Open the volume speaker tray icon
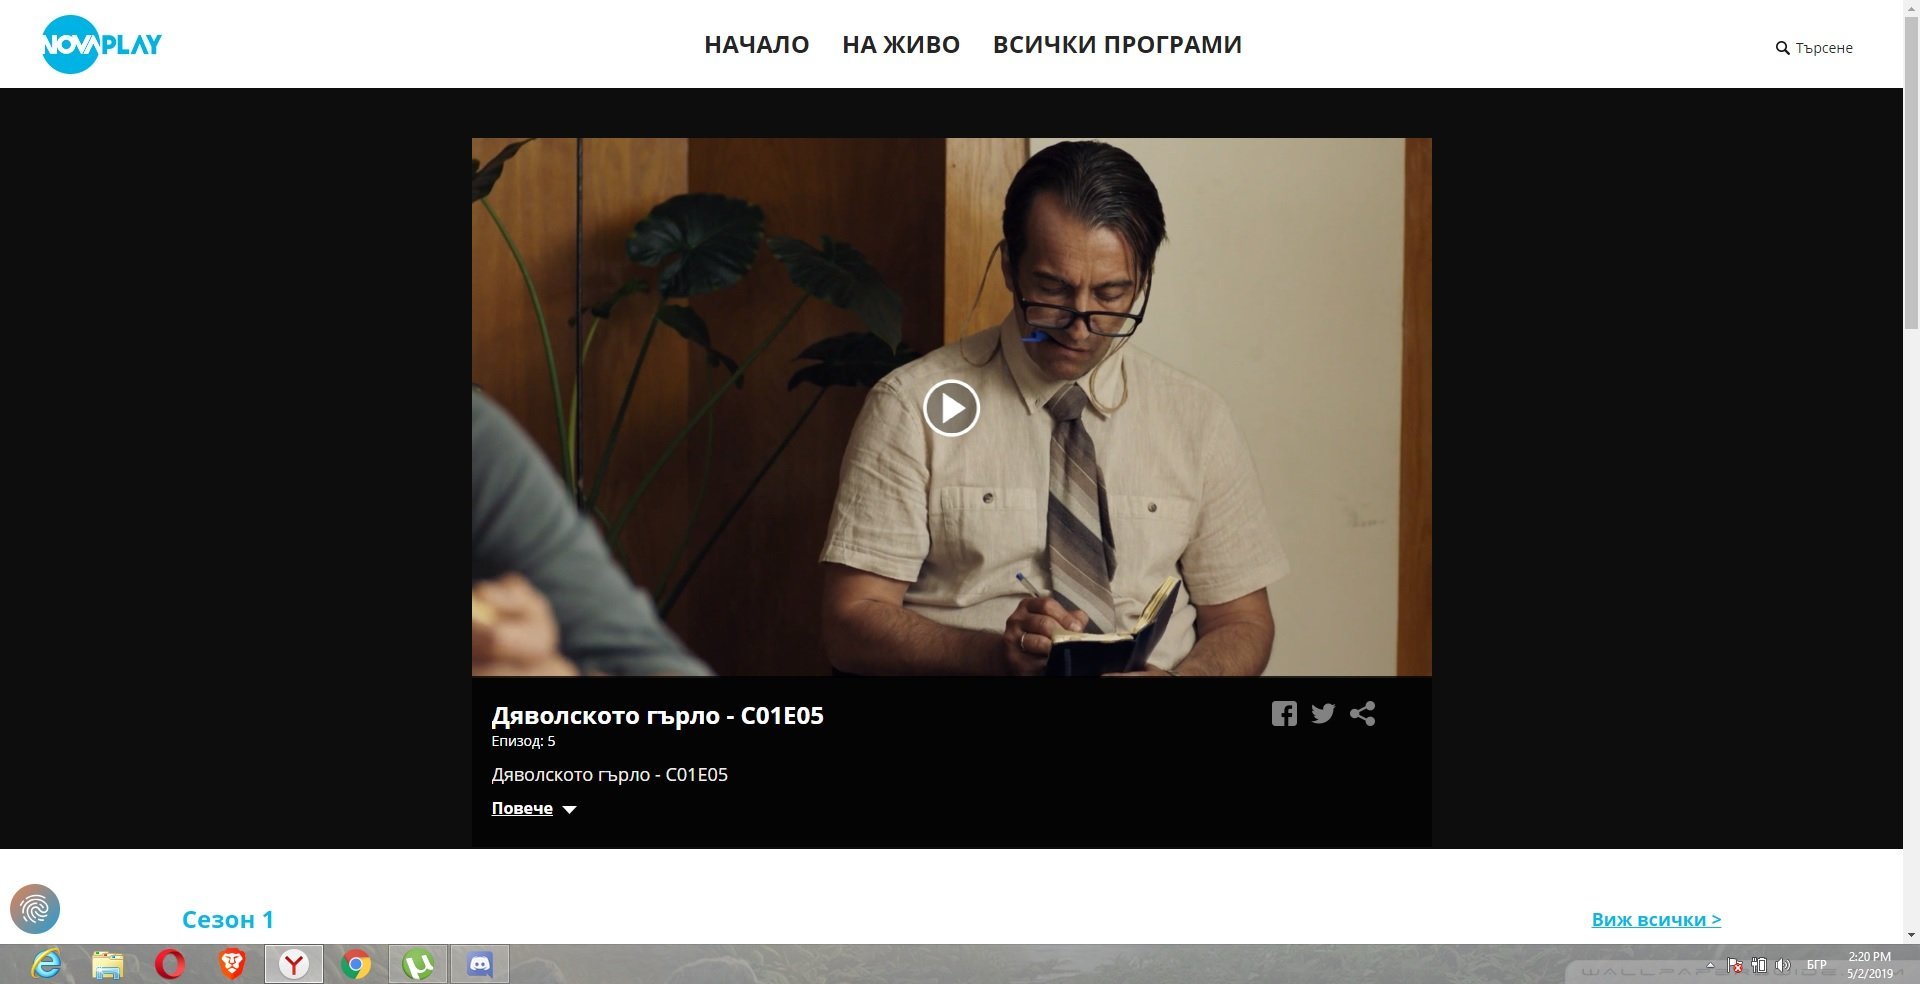The width and height of the screenshot is (1920, 984). tap(1782, 965)
